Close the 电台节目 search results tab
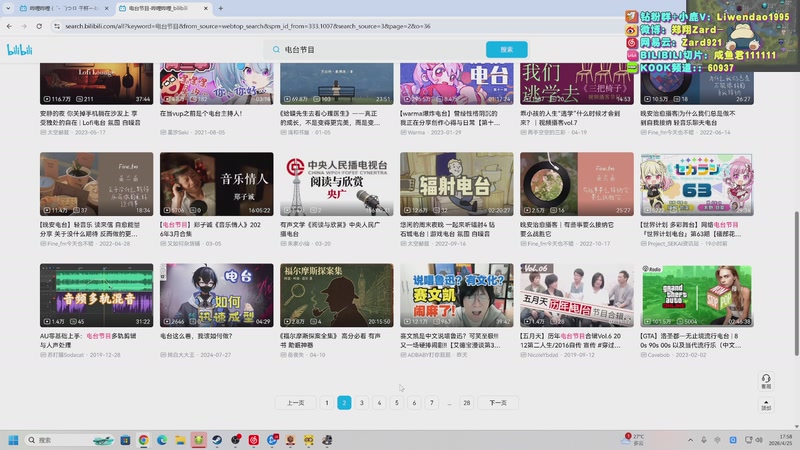 [x=206, y=8]
